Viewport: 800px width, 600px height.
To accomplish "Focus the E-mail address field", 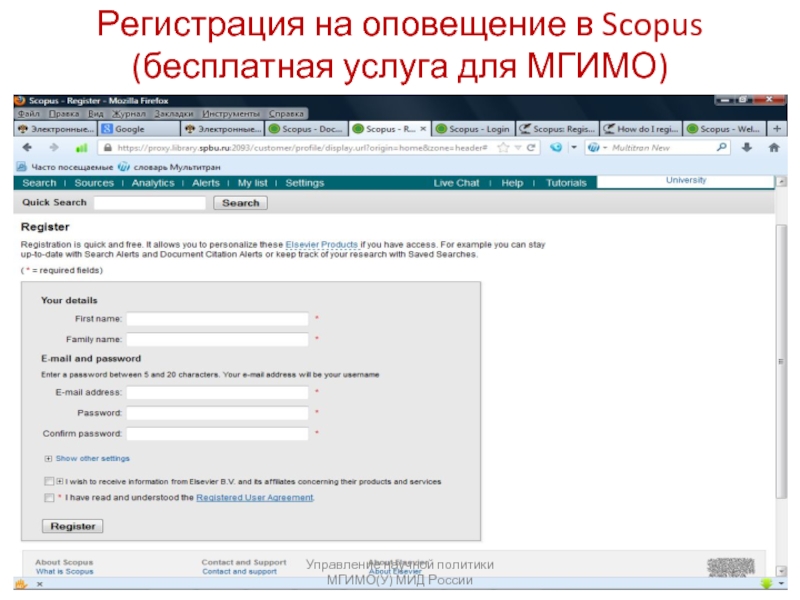I will tap(217, 392).
